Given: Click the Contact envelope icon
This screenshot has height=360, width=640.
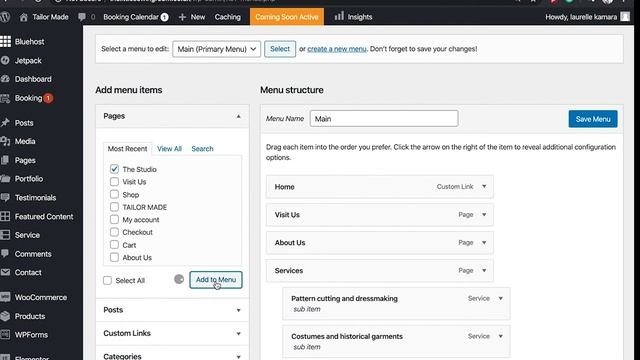Looking at the screenshot, I should pos(5,272).
